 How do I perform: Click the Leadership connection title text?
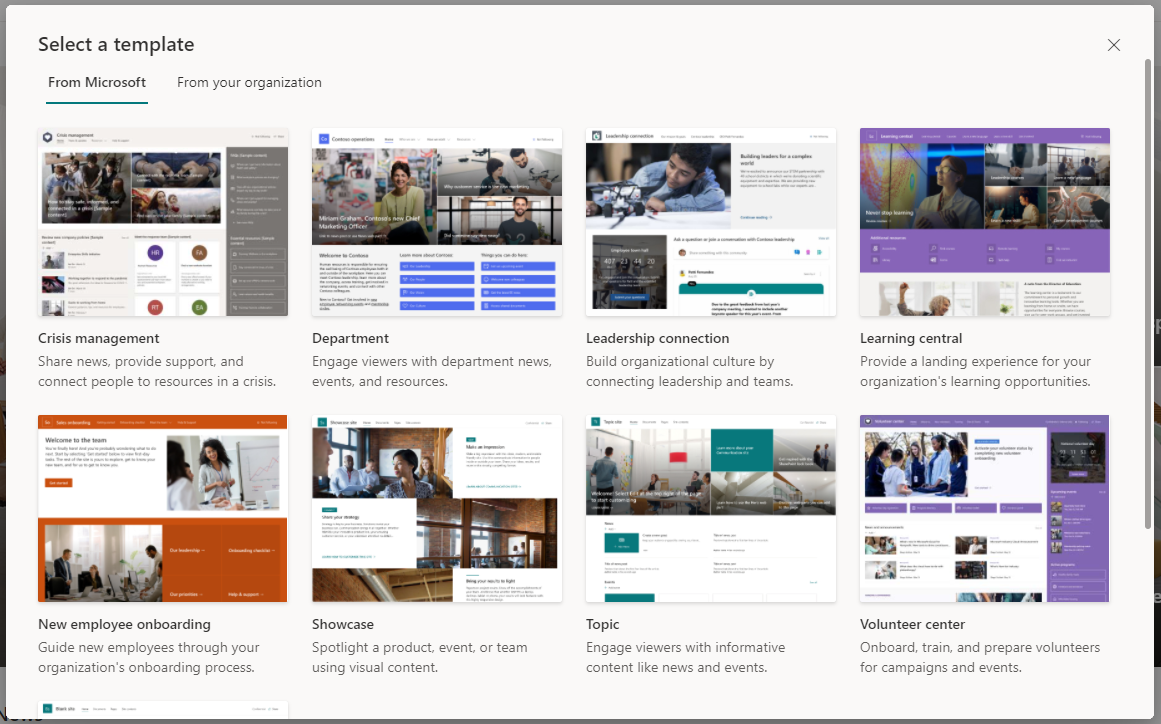tap(658, 338)
